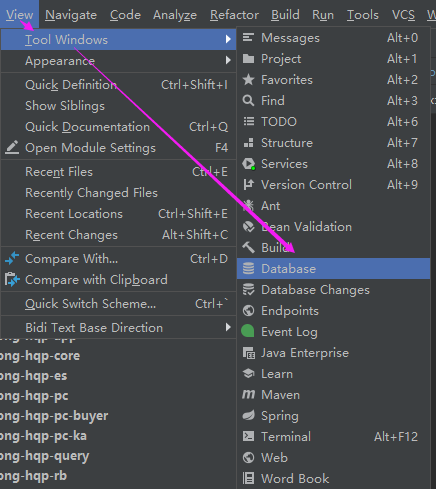Click the Terminal prompt icon
Viewport: 436px width, 489px height.
[248, 436]
